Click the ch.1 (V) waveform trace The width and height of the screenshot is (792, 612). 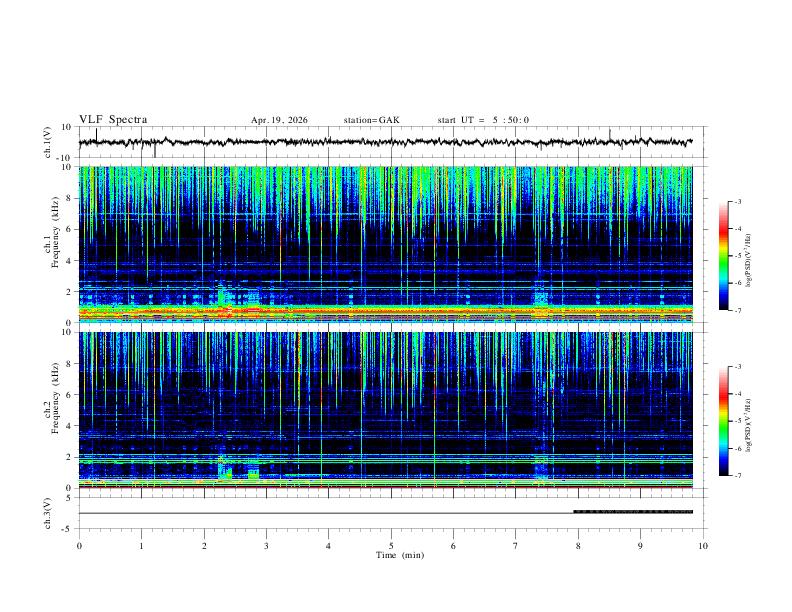tap(386, 142)
